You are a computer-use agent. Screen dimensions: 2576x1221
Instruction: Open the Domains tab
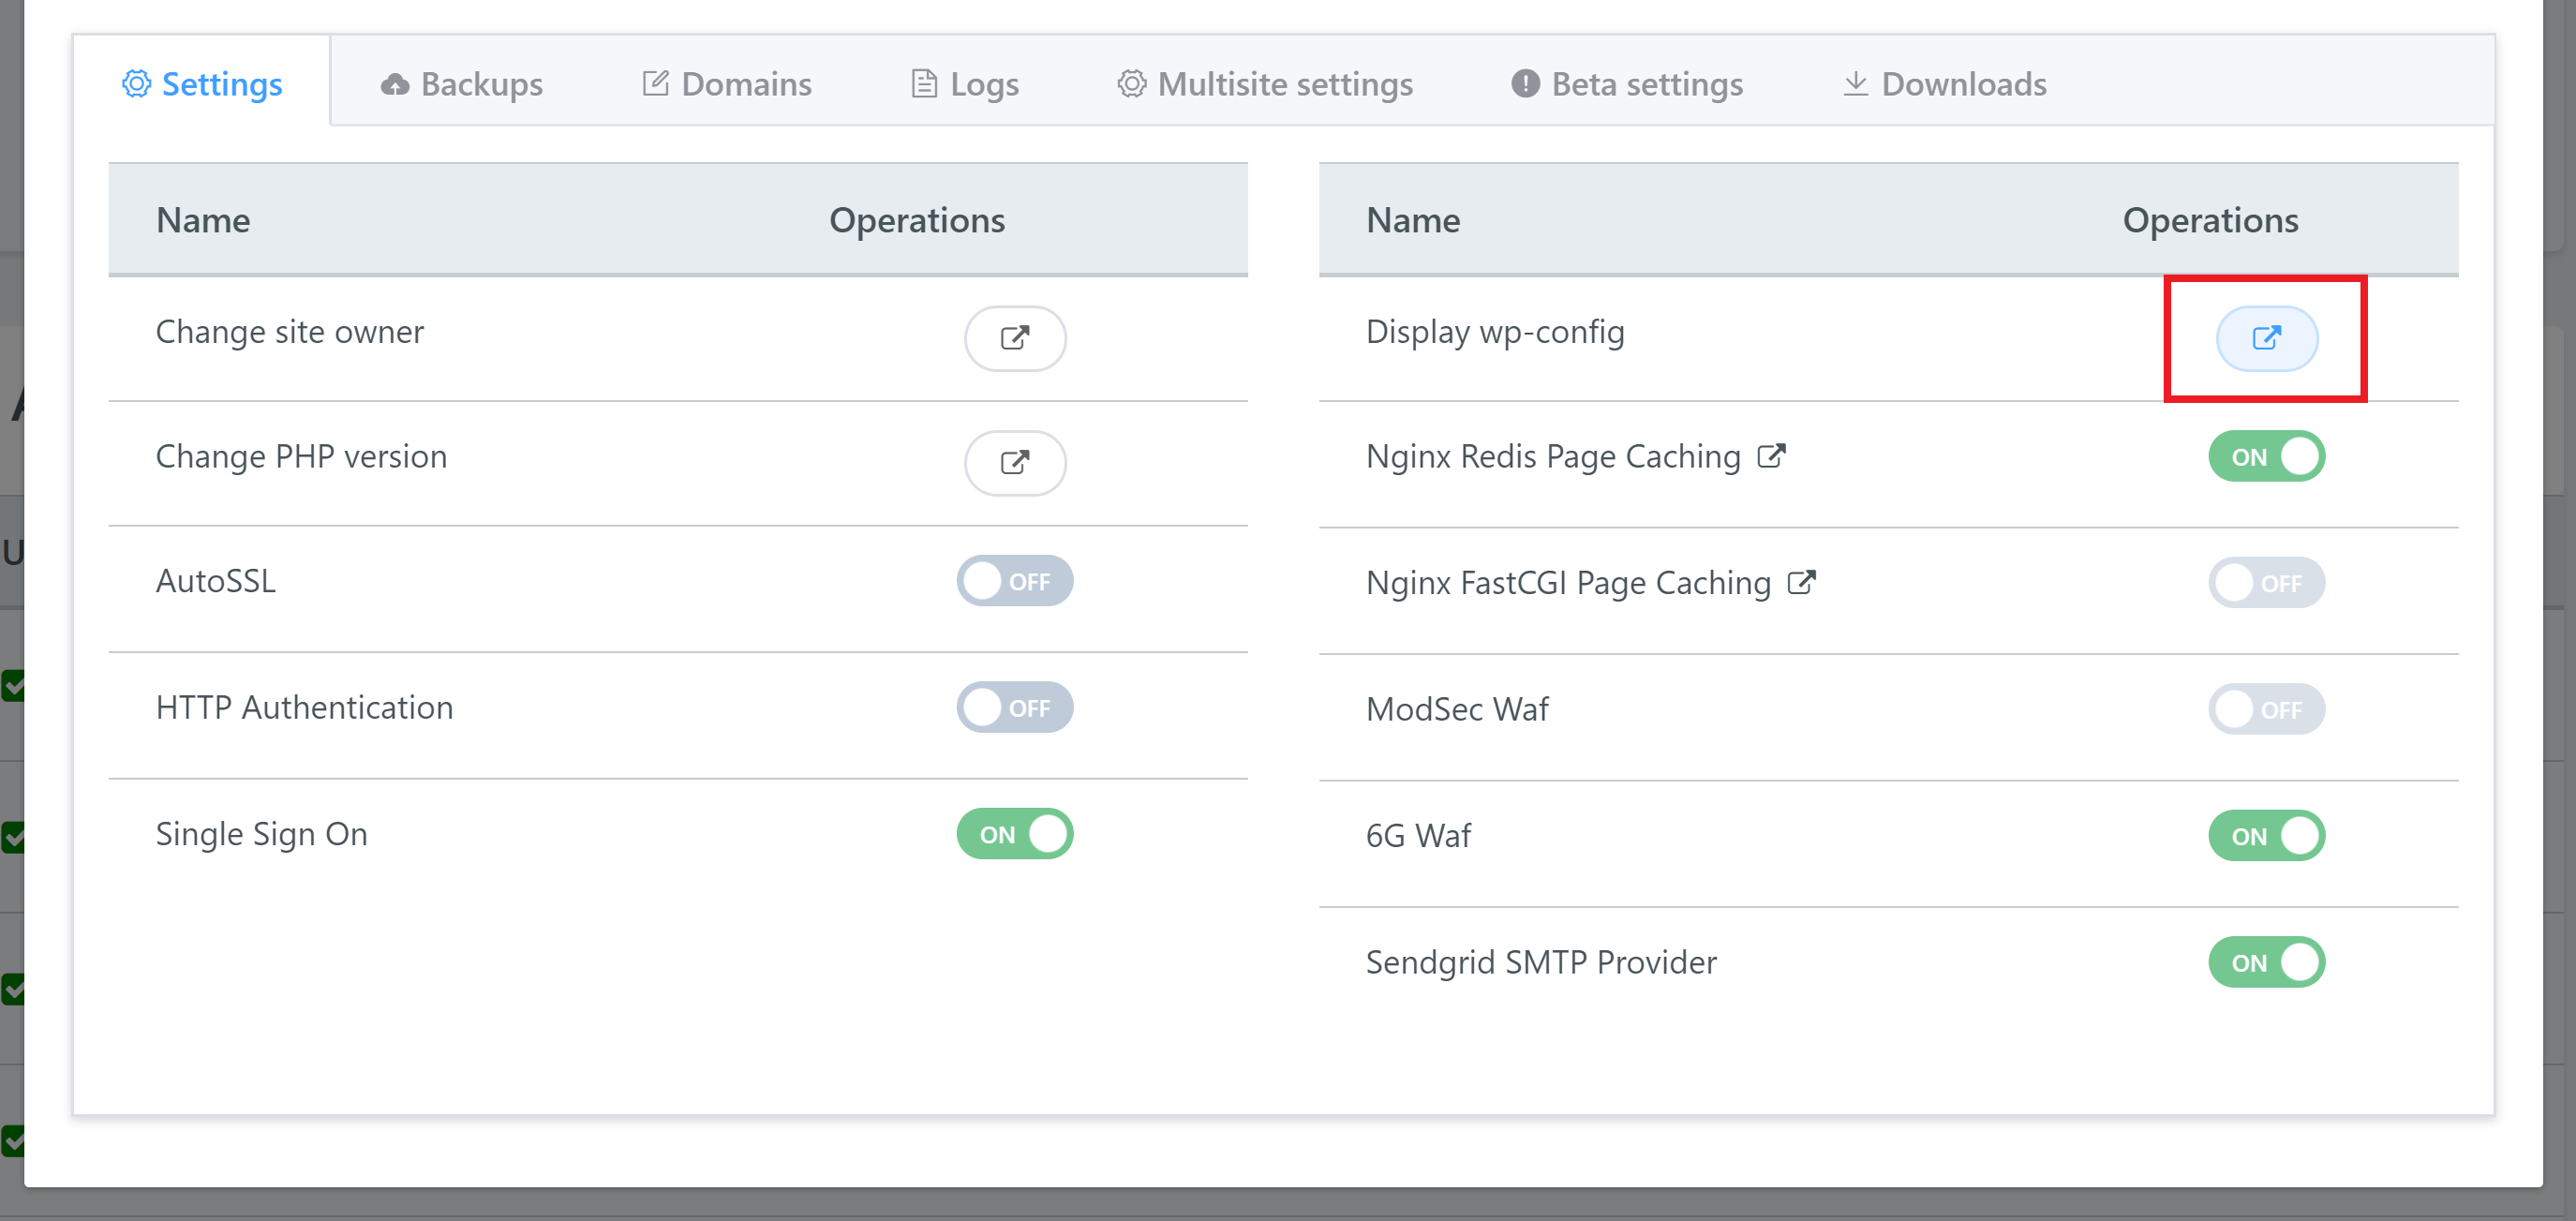[727, 84]
